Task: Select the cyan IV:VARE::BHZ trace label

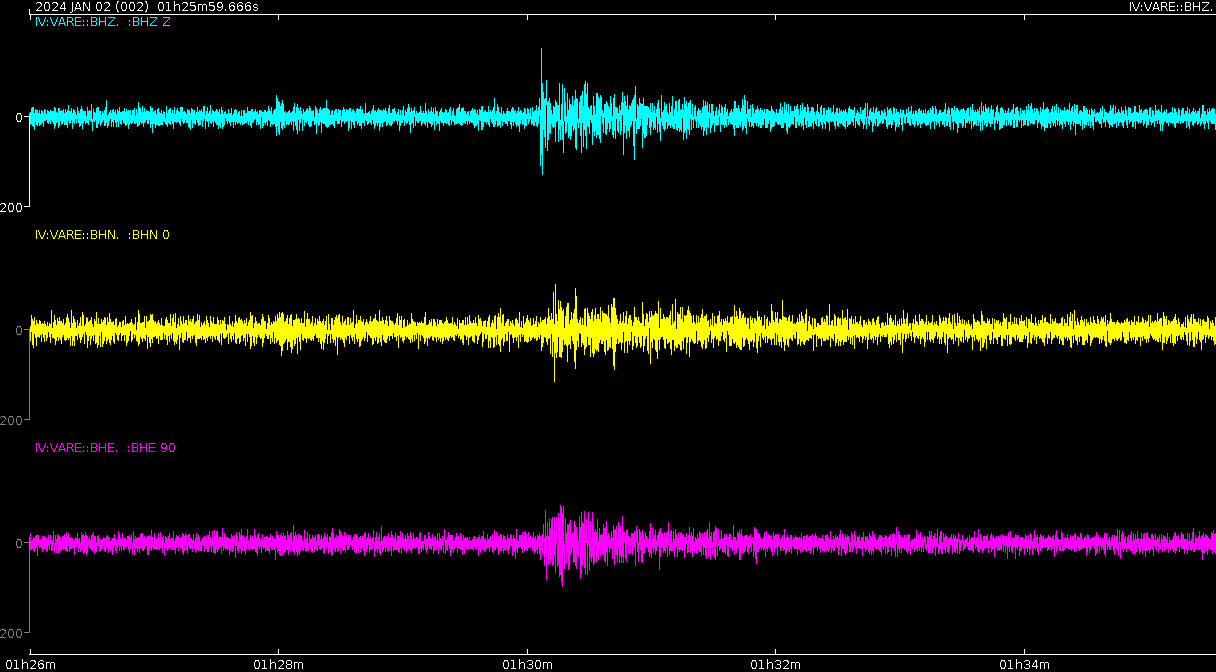Action: point(102,22)
